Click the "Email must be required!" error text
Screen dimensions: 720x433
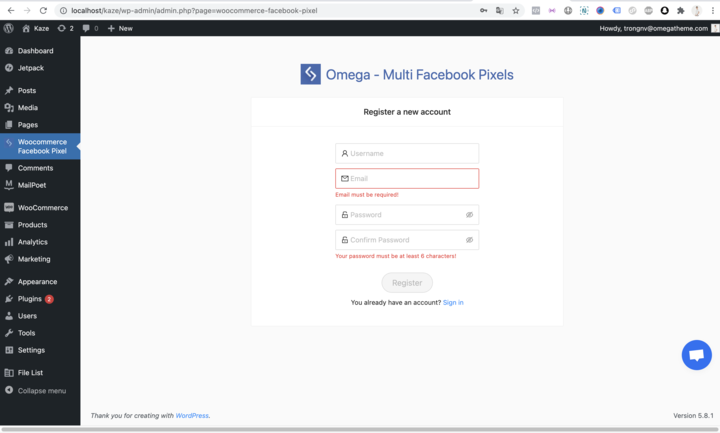(367, 195)
